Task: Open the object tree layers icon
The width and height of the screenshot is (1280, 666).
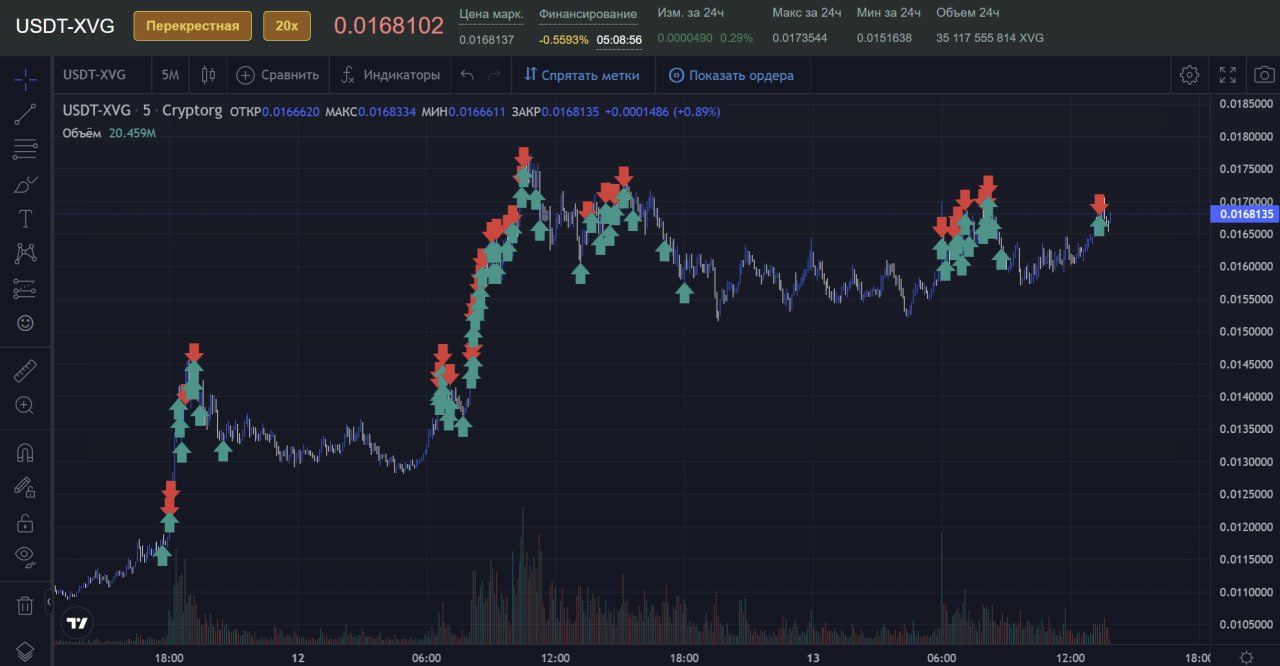Action: click(26, 651)
